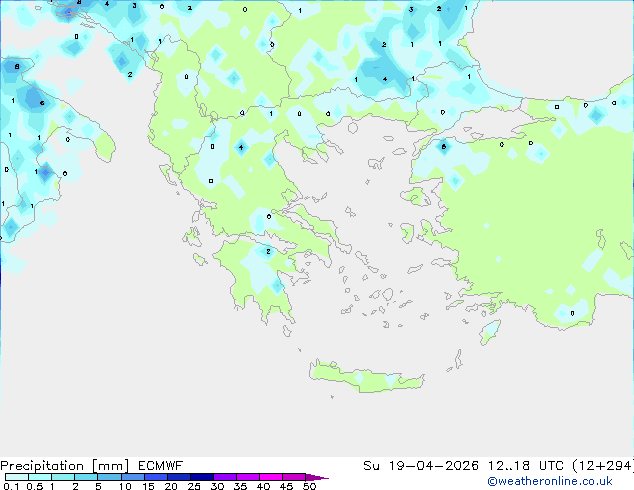
Task: Click the 30–35 mm legend color box
Action: (224, 477)
